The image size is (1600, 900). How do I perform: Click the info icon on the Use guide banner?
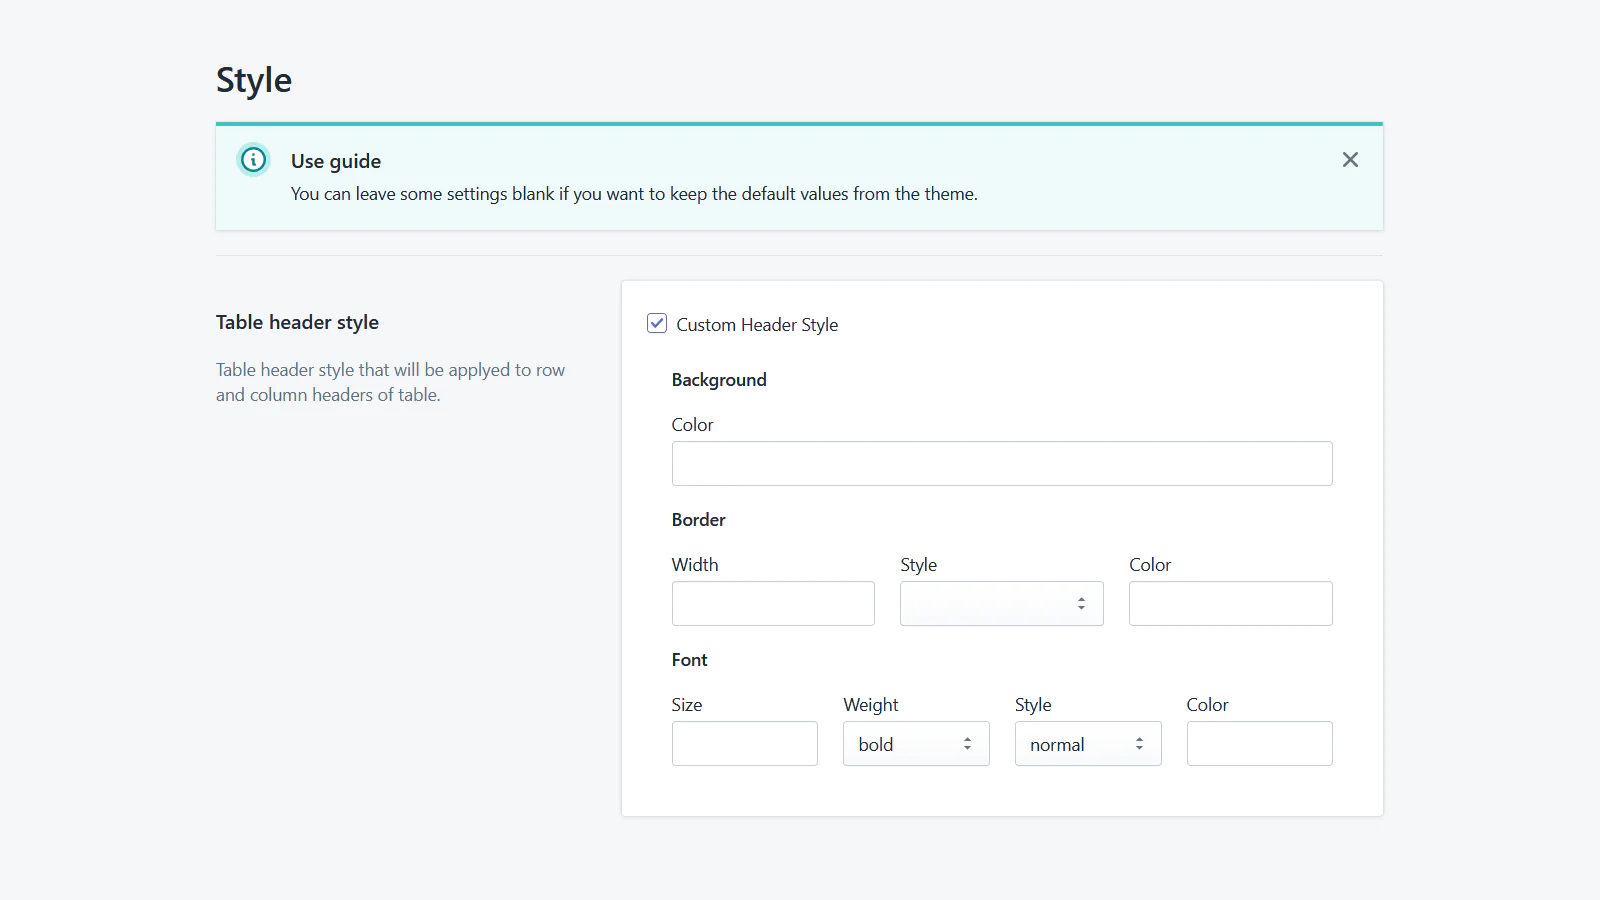[253, 160]
